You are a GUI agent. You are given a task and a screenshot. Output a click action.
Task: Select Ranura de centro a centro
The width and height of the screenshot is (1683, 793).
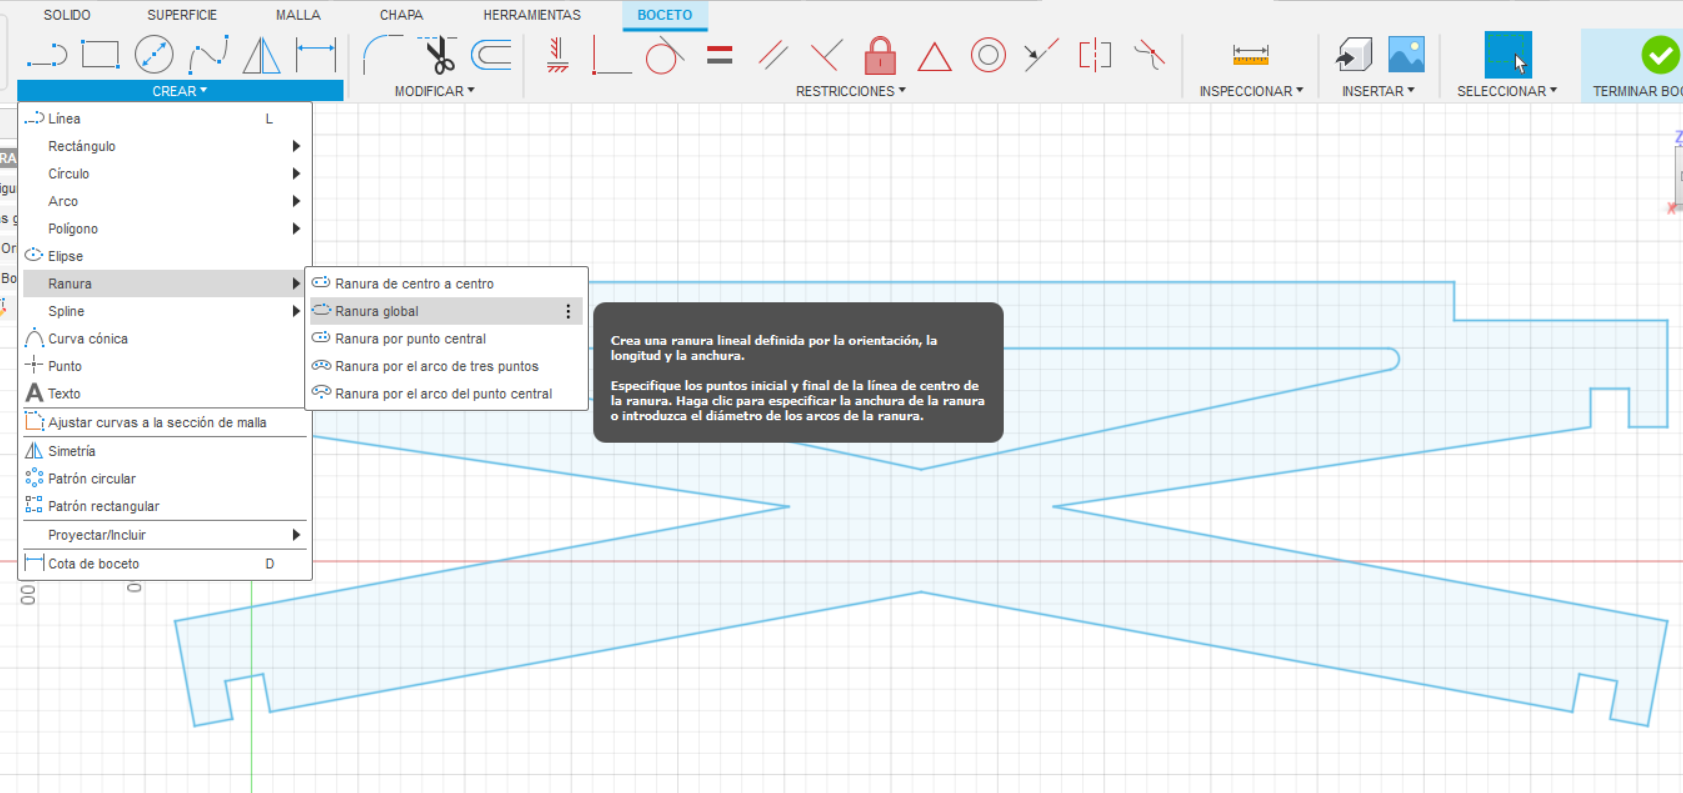pyautogui.click(x=446, y=284)
